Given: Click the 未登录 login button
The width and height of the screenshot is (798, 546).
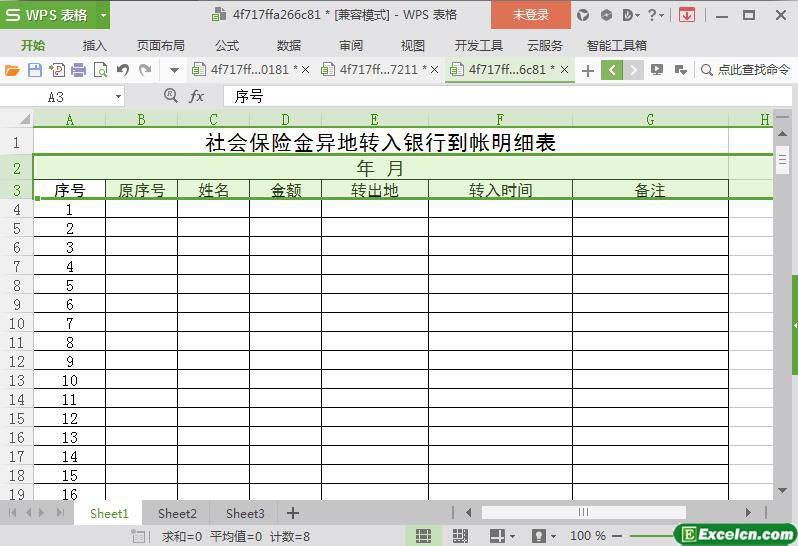Looking at the screenshot, I should click(531, 15).
